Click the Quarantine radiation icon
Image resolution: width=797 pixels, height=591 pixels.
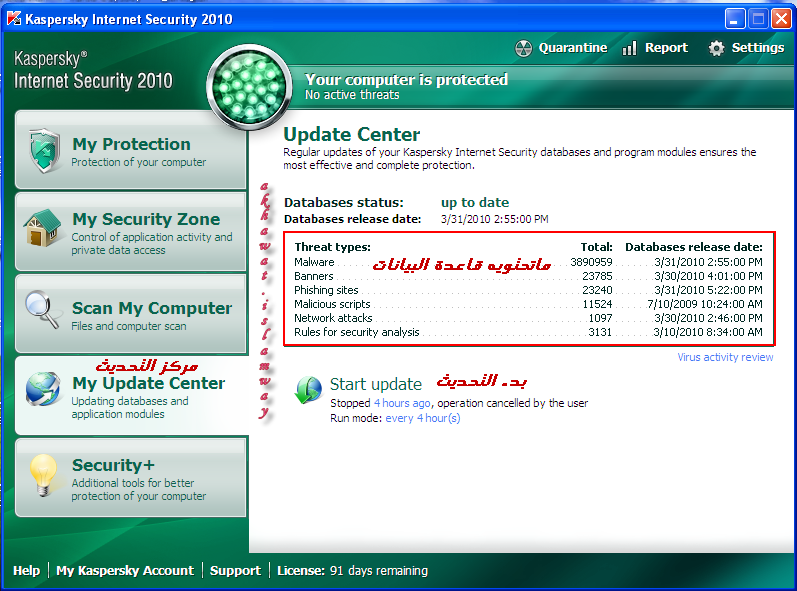523,48
